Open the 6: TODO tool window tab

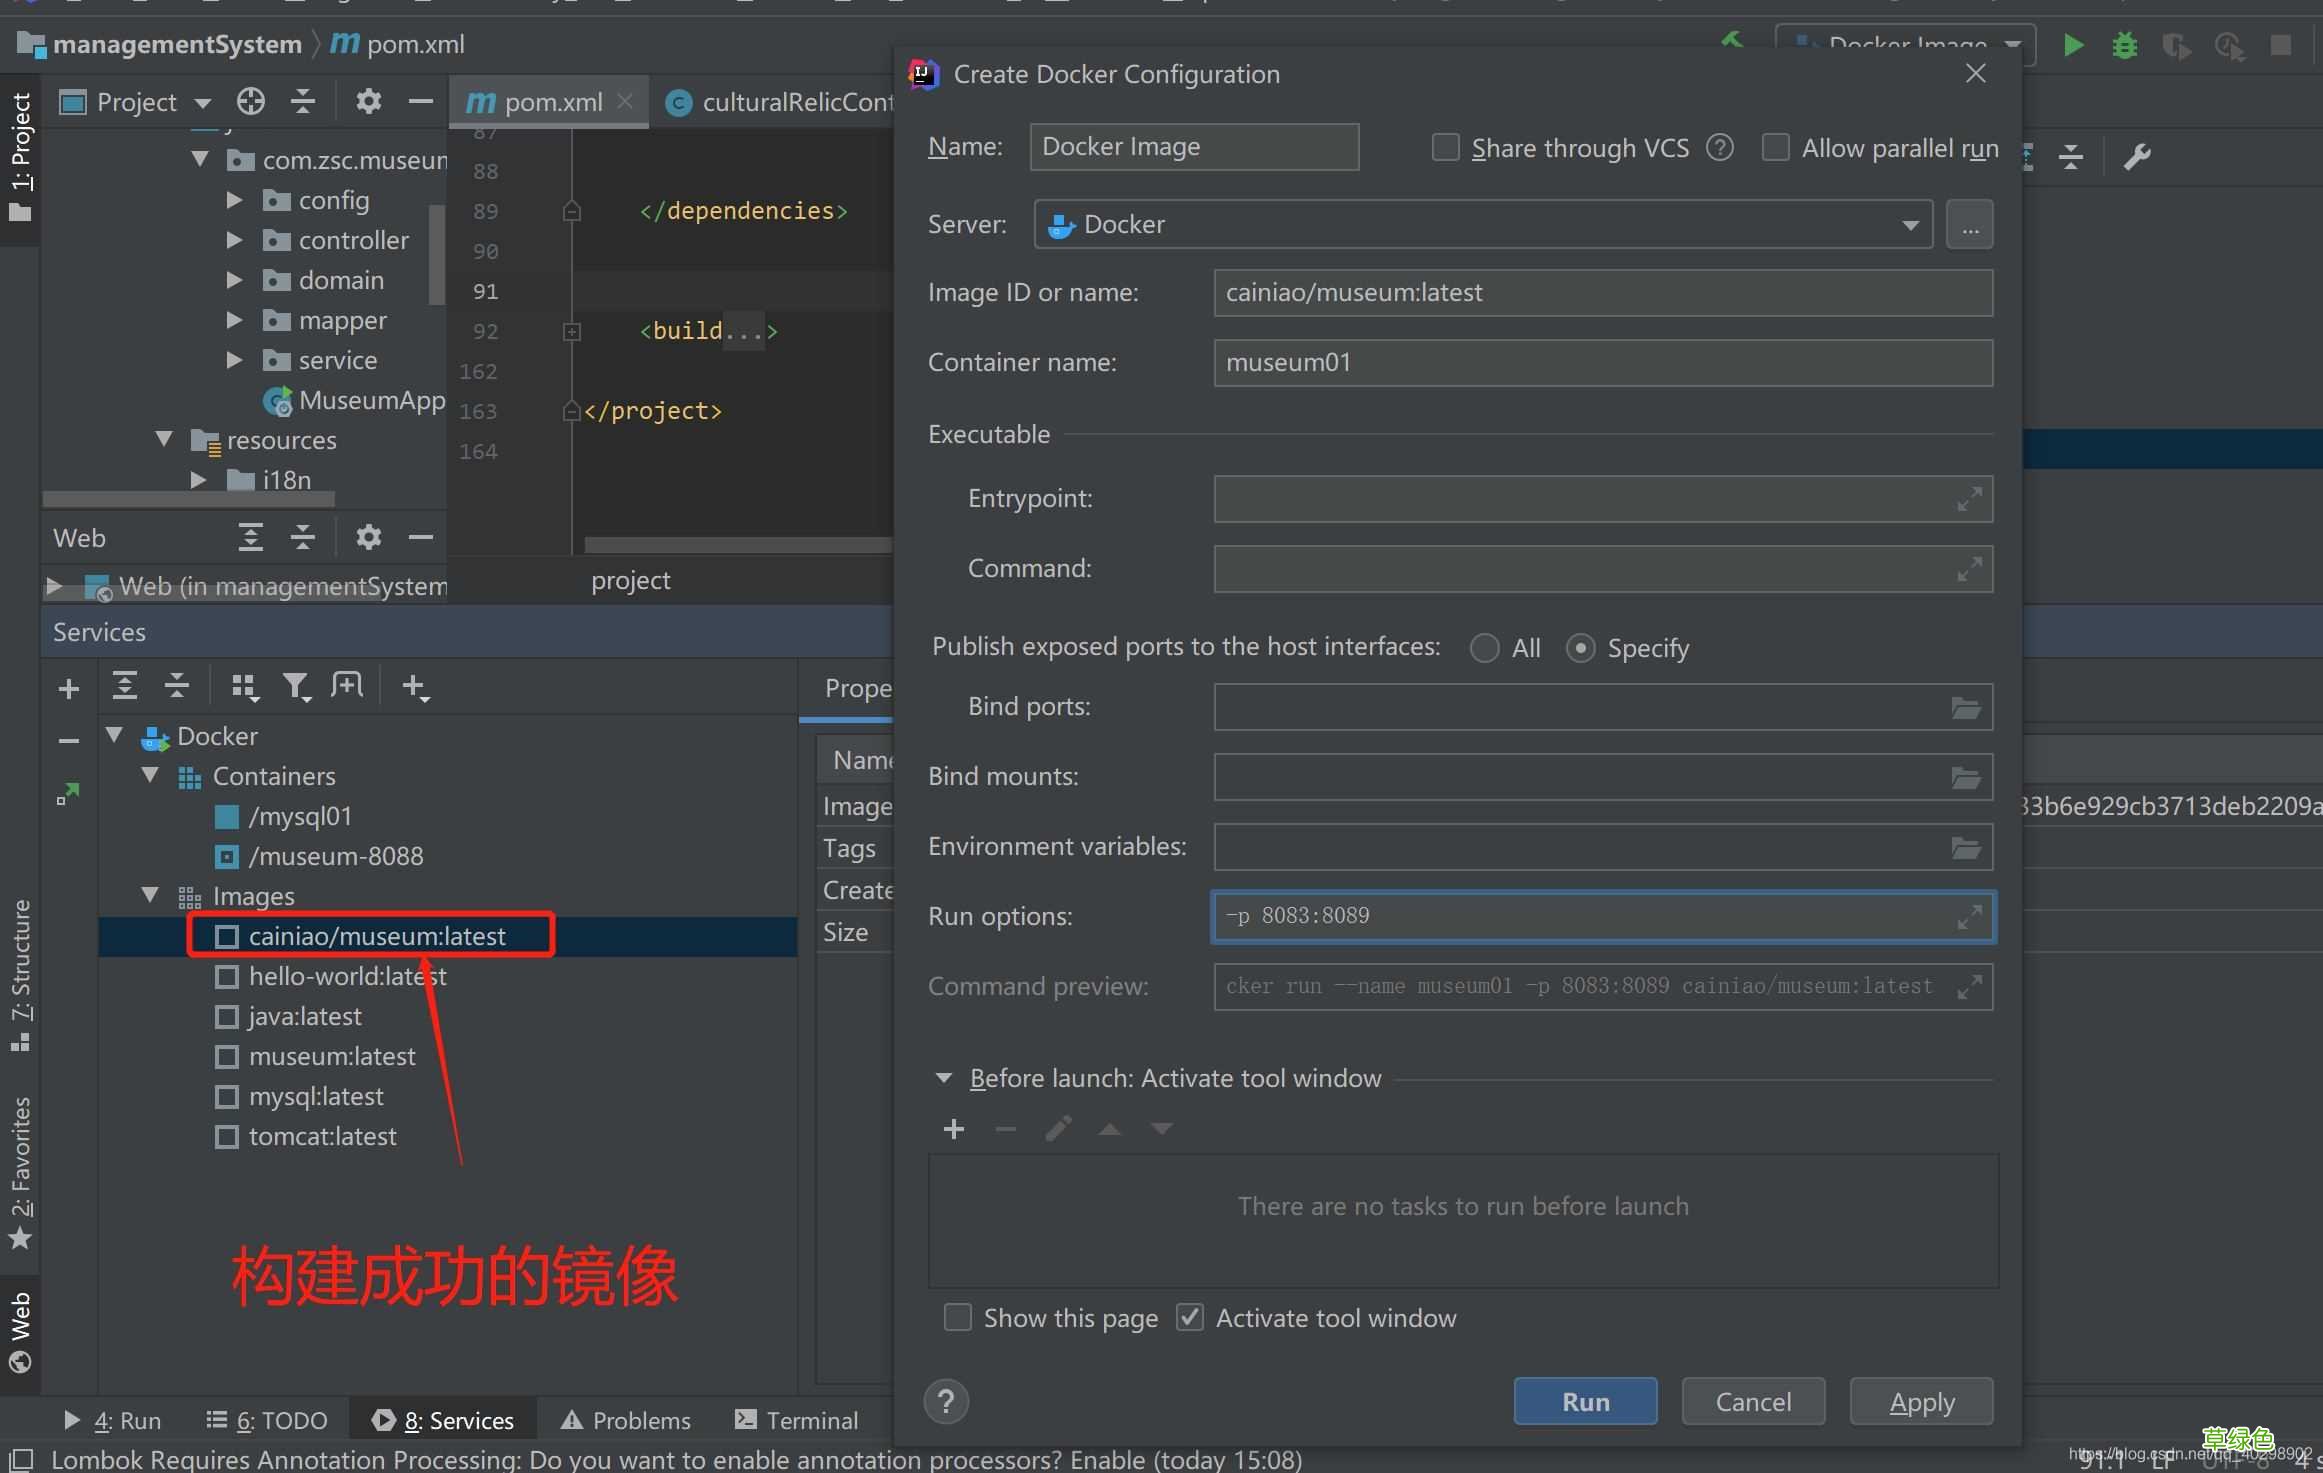pyautogui.click(x=266, y=1420)
